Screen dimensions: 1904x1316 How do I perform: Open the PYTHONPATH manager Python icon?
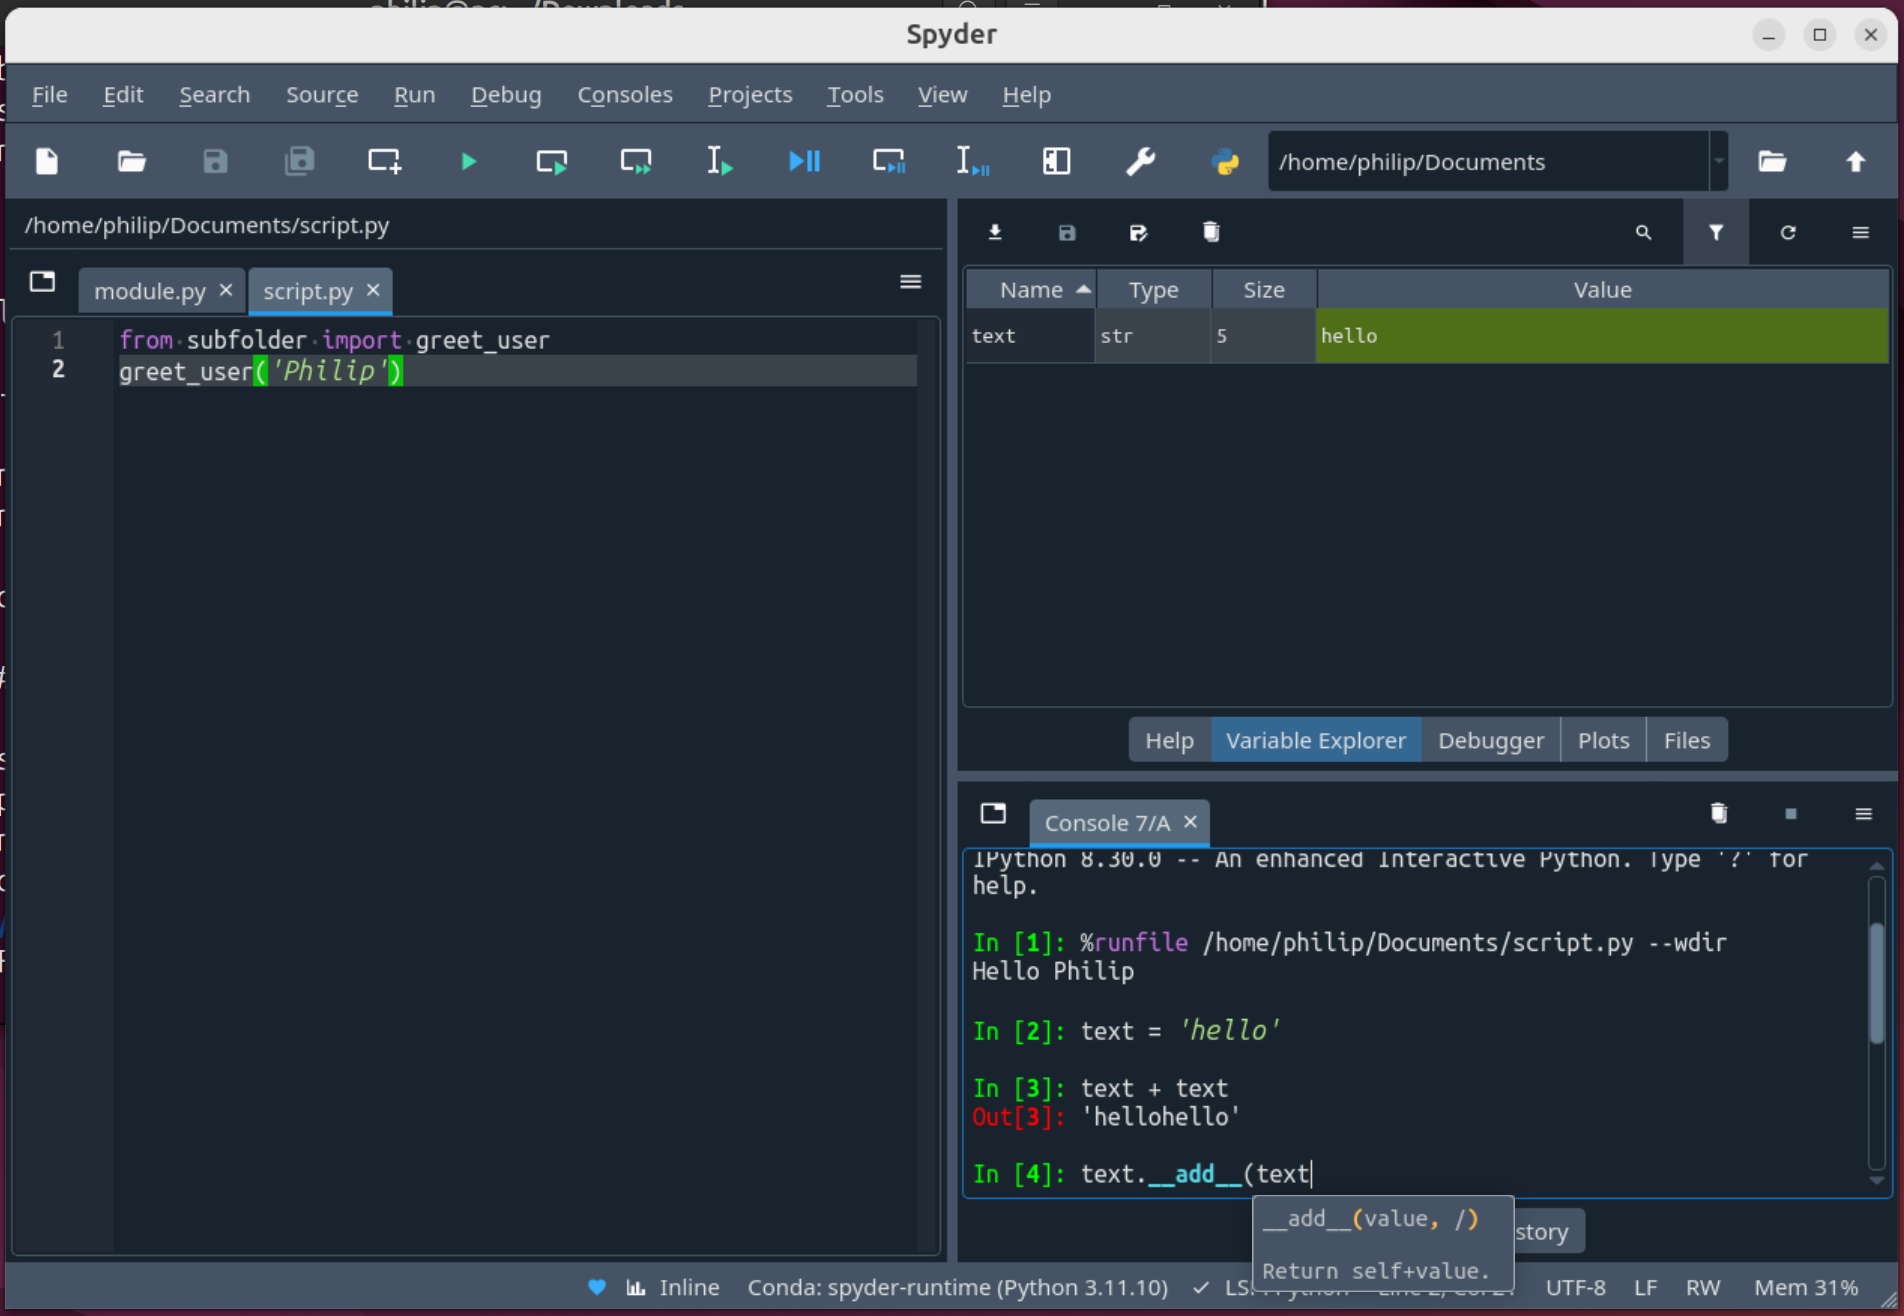click(x=1225, y=161)
